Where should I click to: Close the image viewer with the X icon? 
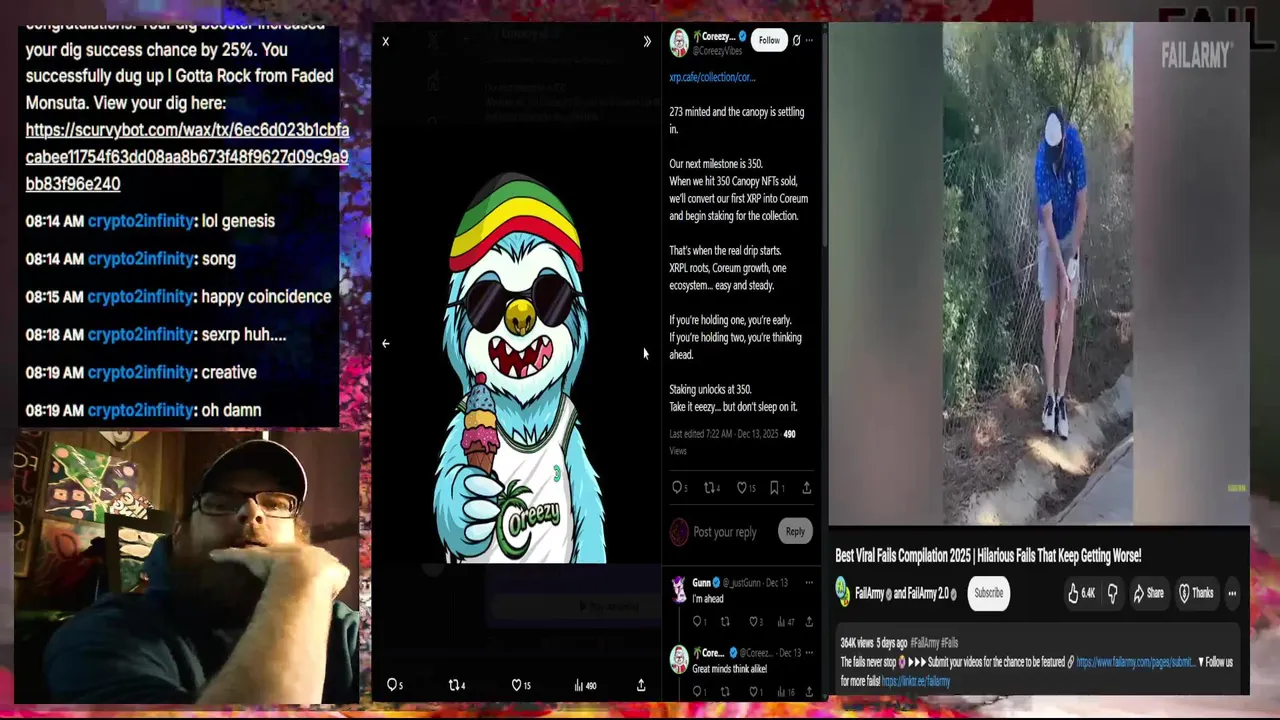(385, 41)
